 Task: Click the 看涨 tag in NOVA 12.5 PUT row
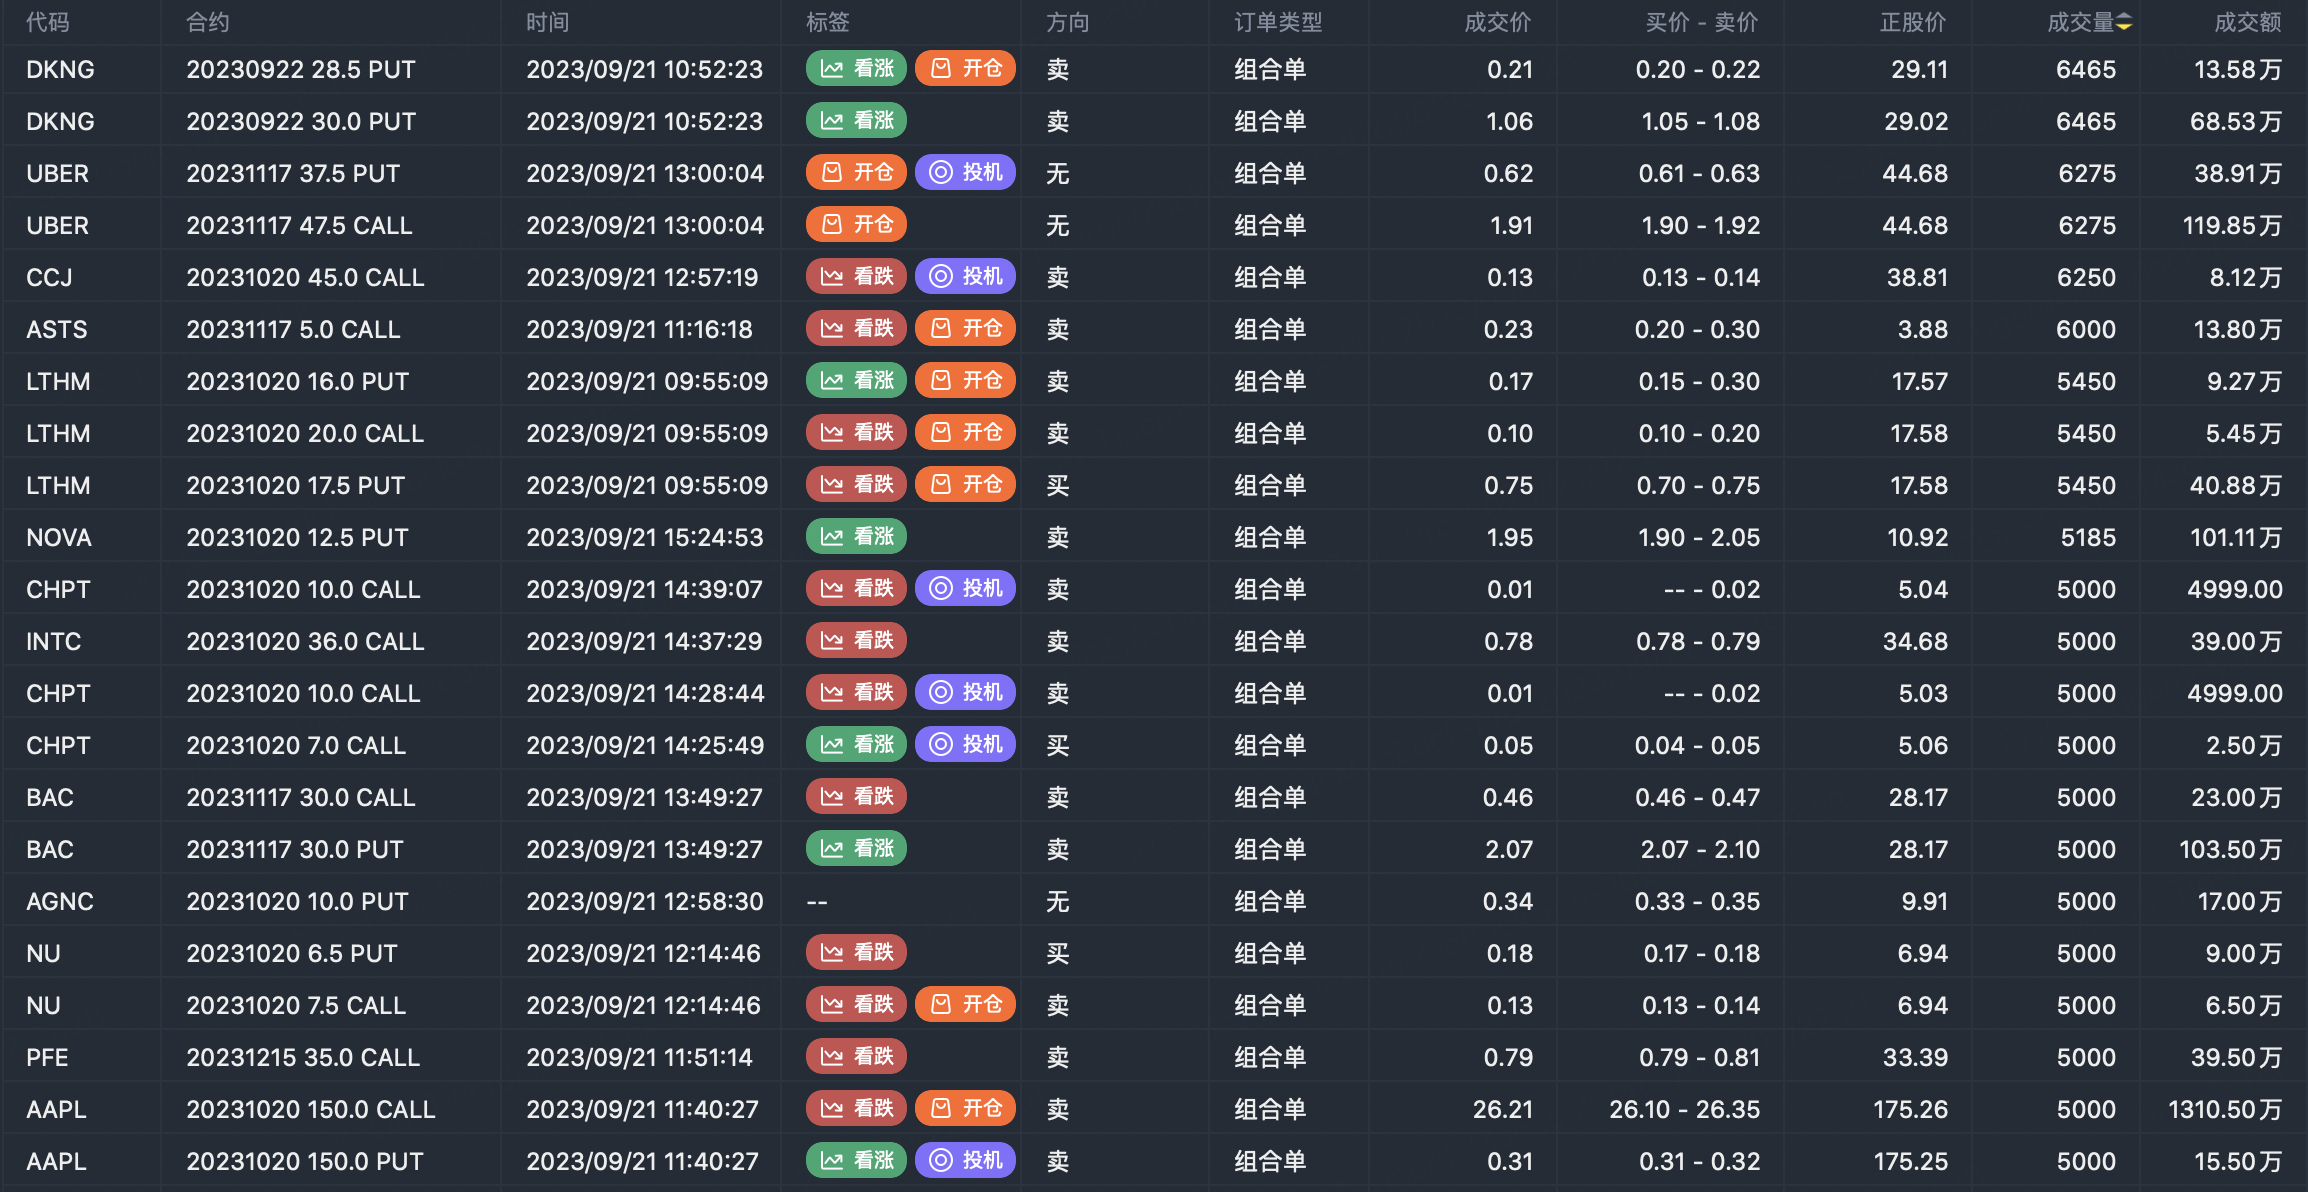[857, 536]
